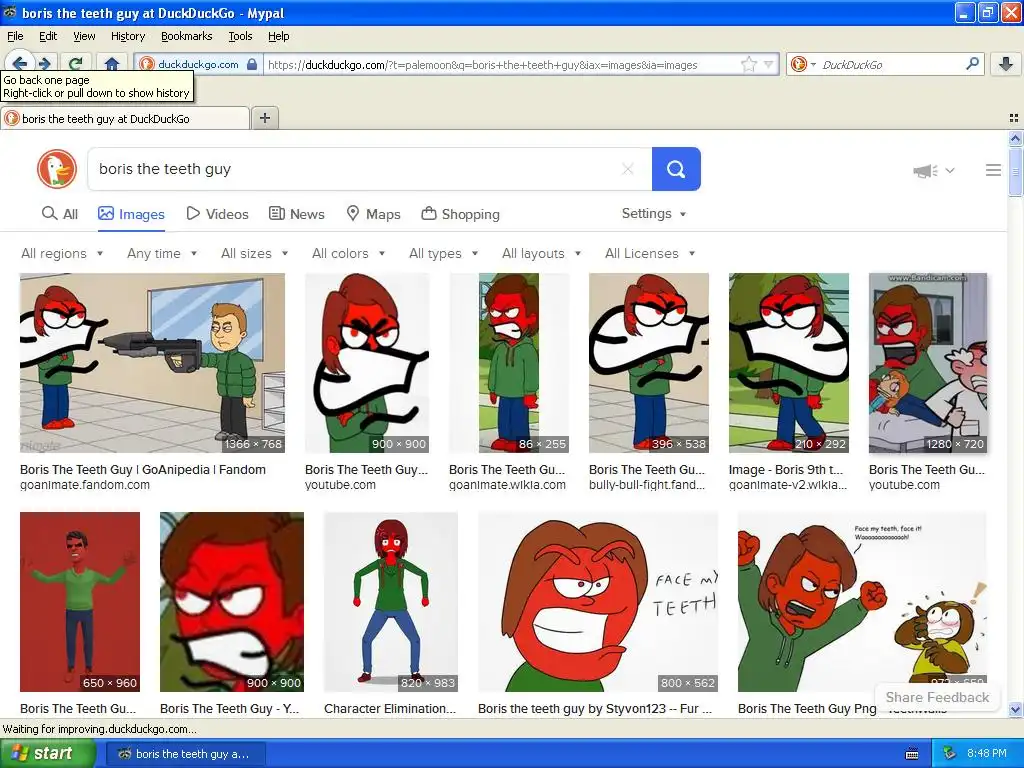
Task: Open the hamburger side menu
Action: 993,170
